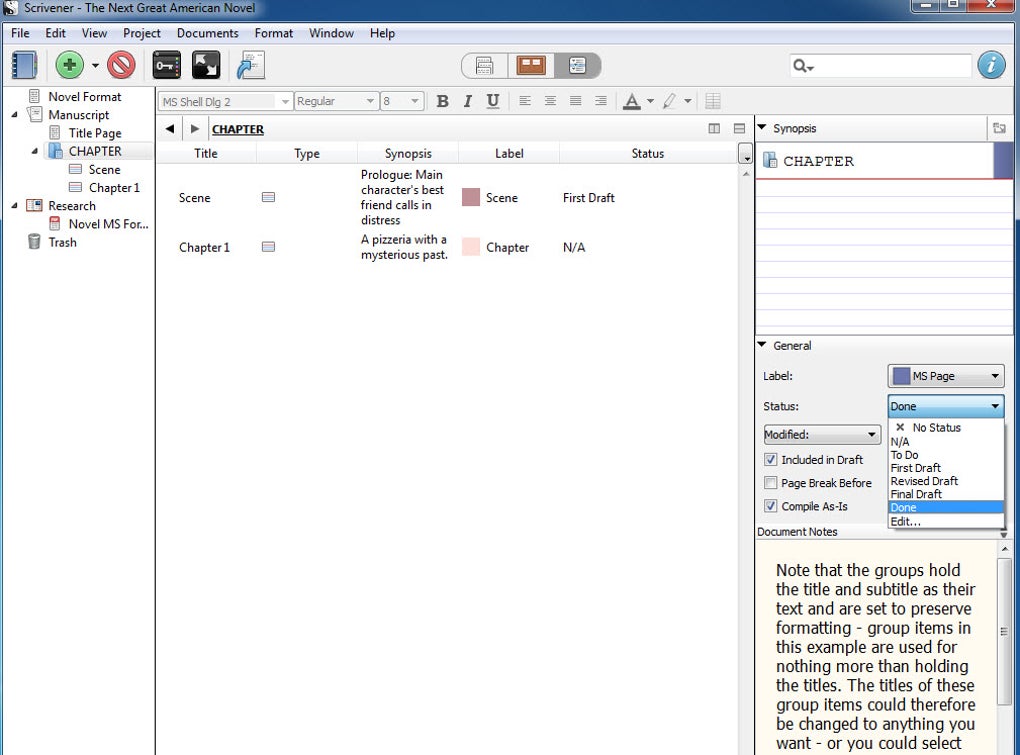
Task: Split editor vertically icon
Action: 714,129
